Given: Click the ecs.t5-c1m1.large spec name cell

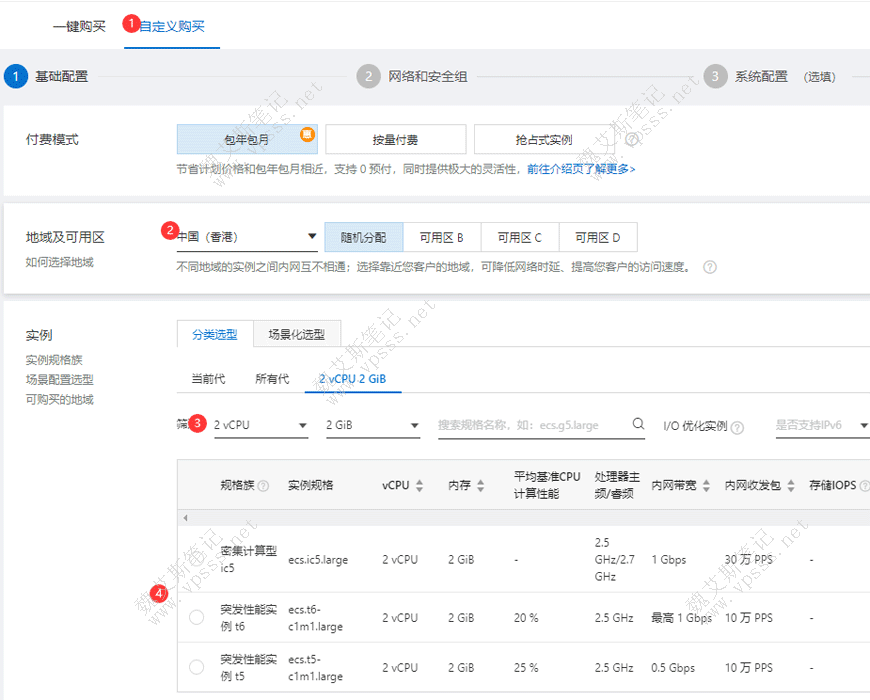Looking at the screenshot, I should 315,668.
